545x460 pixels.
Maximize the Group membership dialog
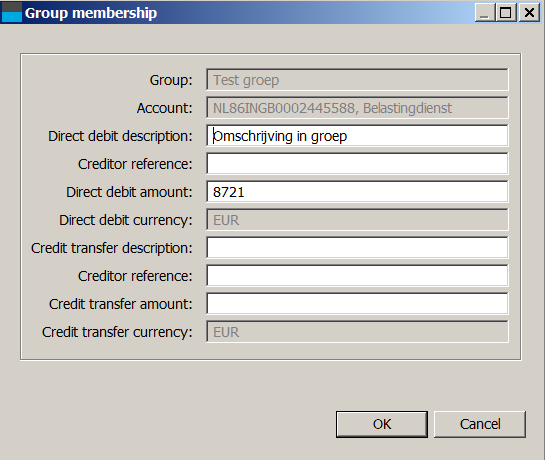click(x=506, y=13)
